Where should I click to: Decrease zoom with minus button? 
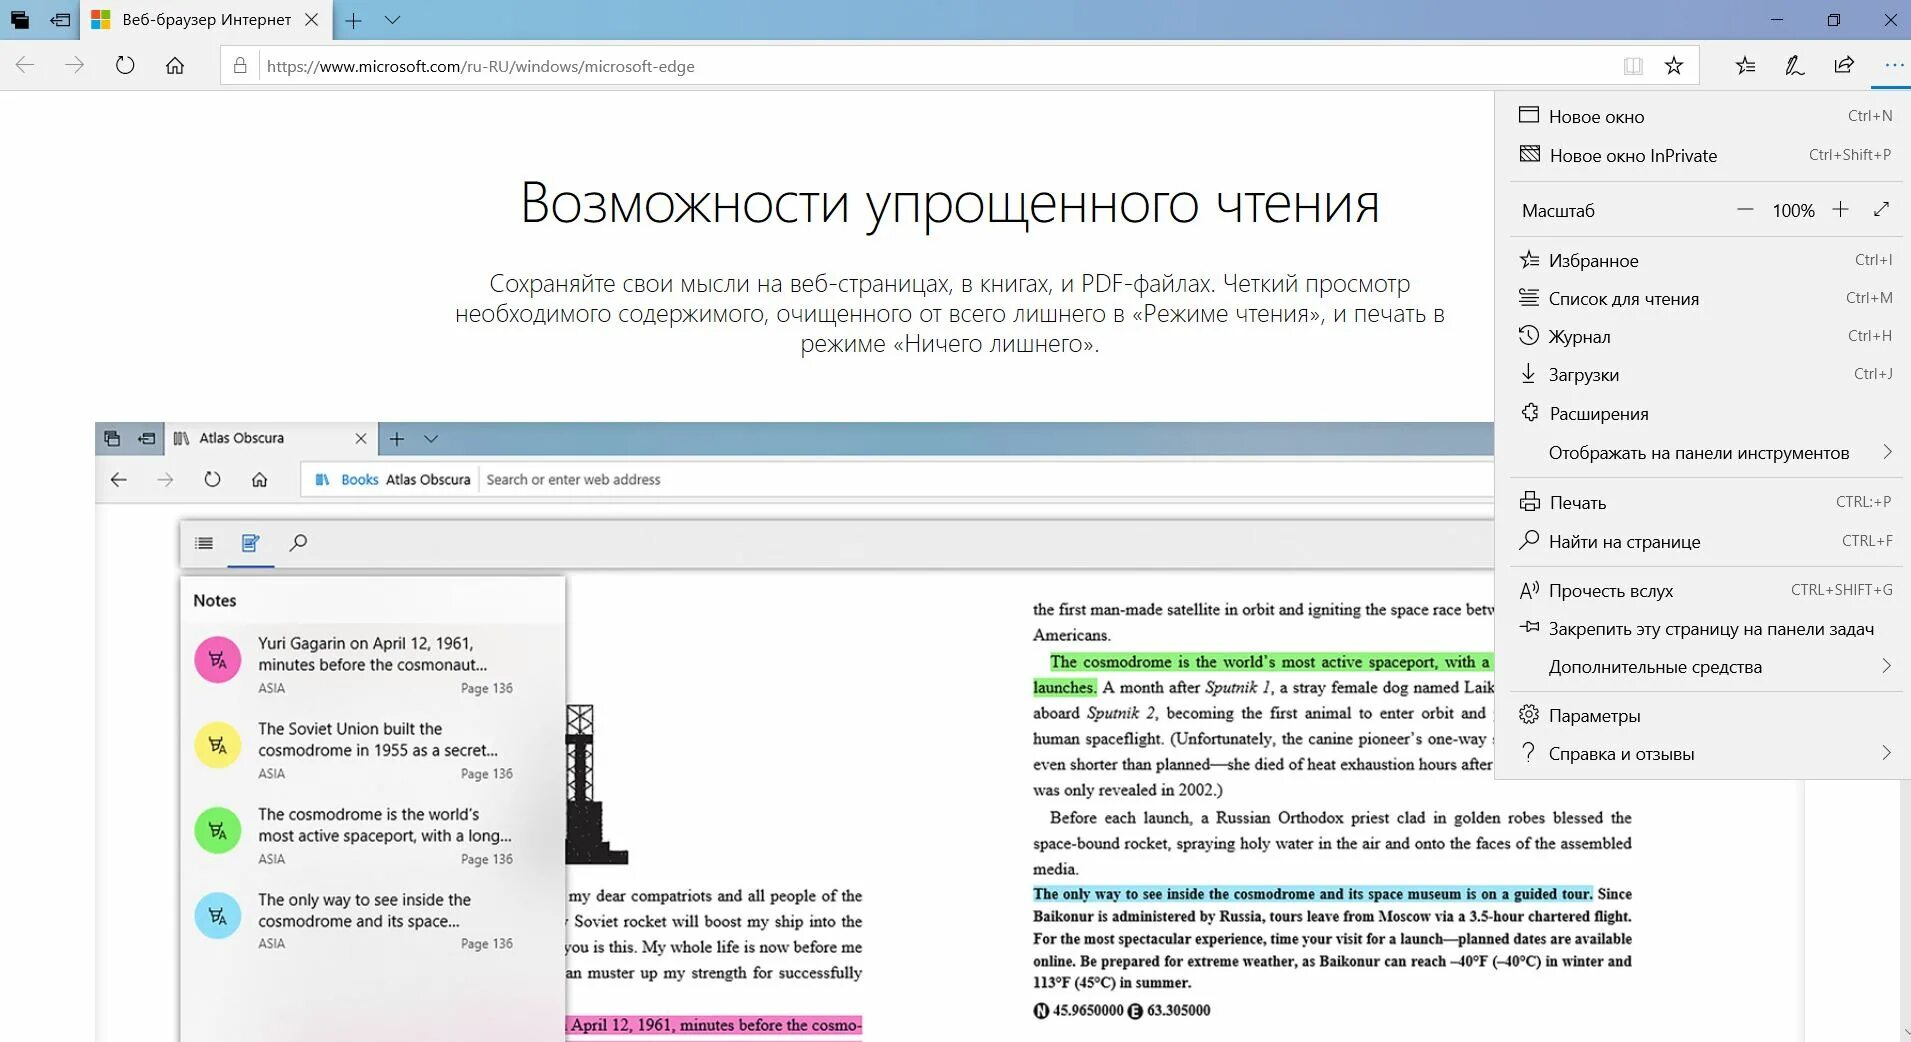(x=1745, y=210)
